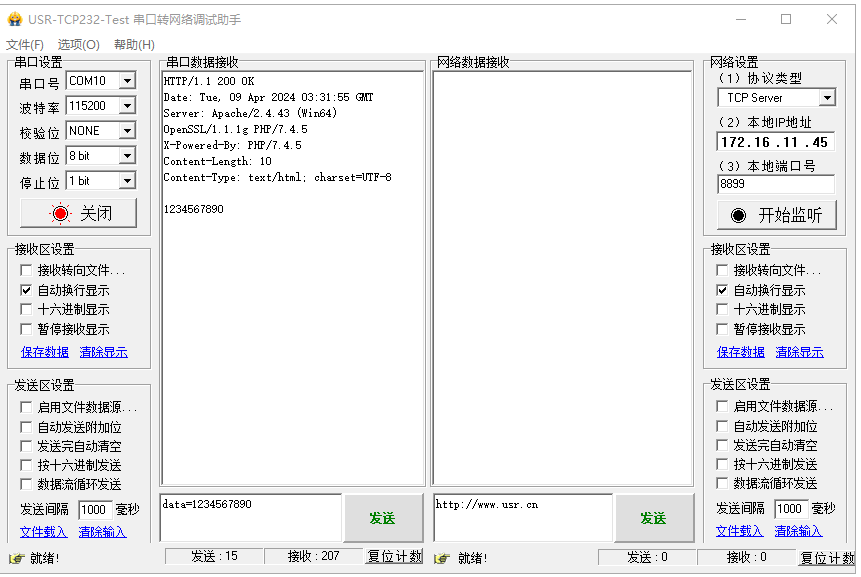Open the 帮助(H) menu
The image size is (861, 577).
tap(134, 44)
